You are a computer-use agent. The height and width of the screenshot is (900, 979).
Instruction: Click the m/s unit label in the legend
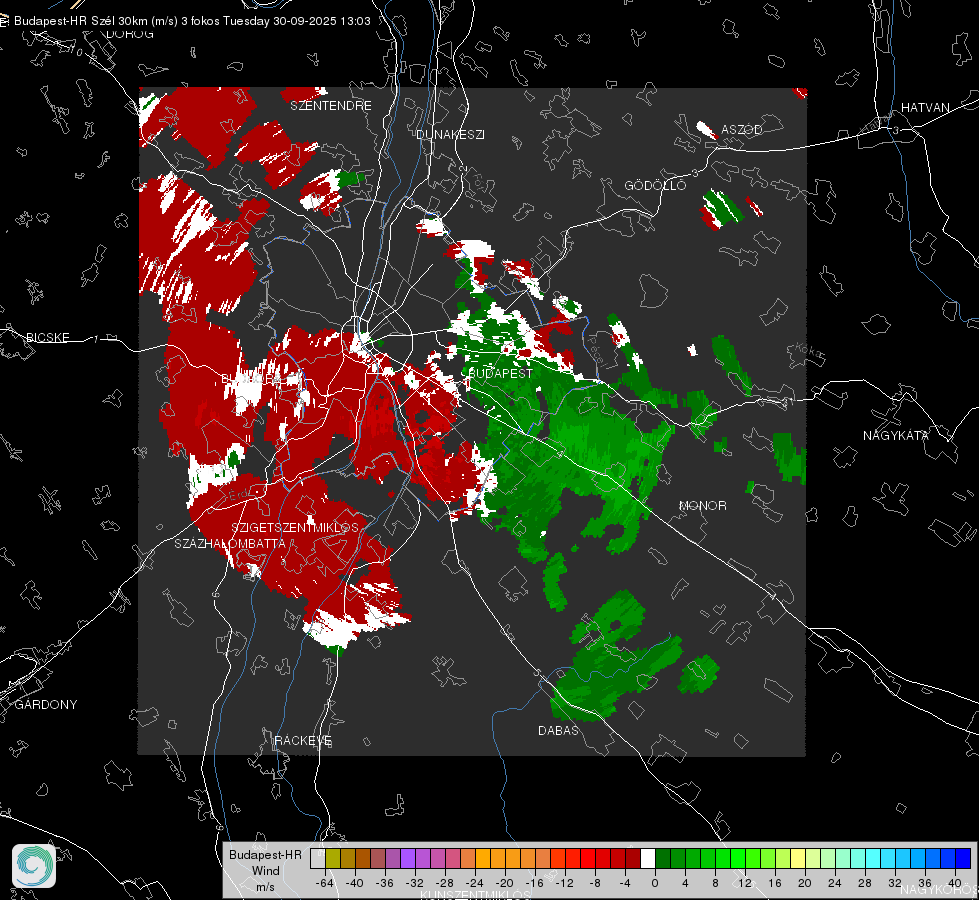tap(265, 887)
